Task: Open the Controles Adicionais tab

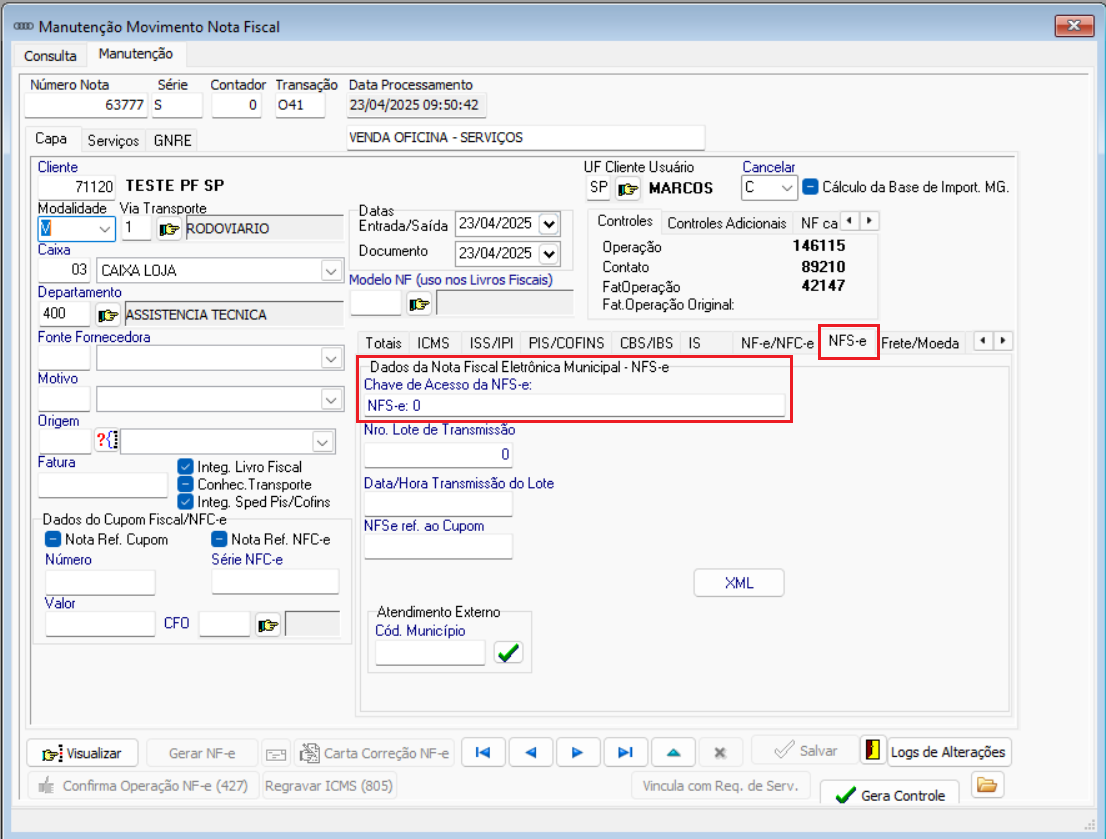Action: point(727,223)
